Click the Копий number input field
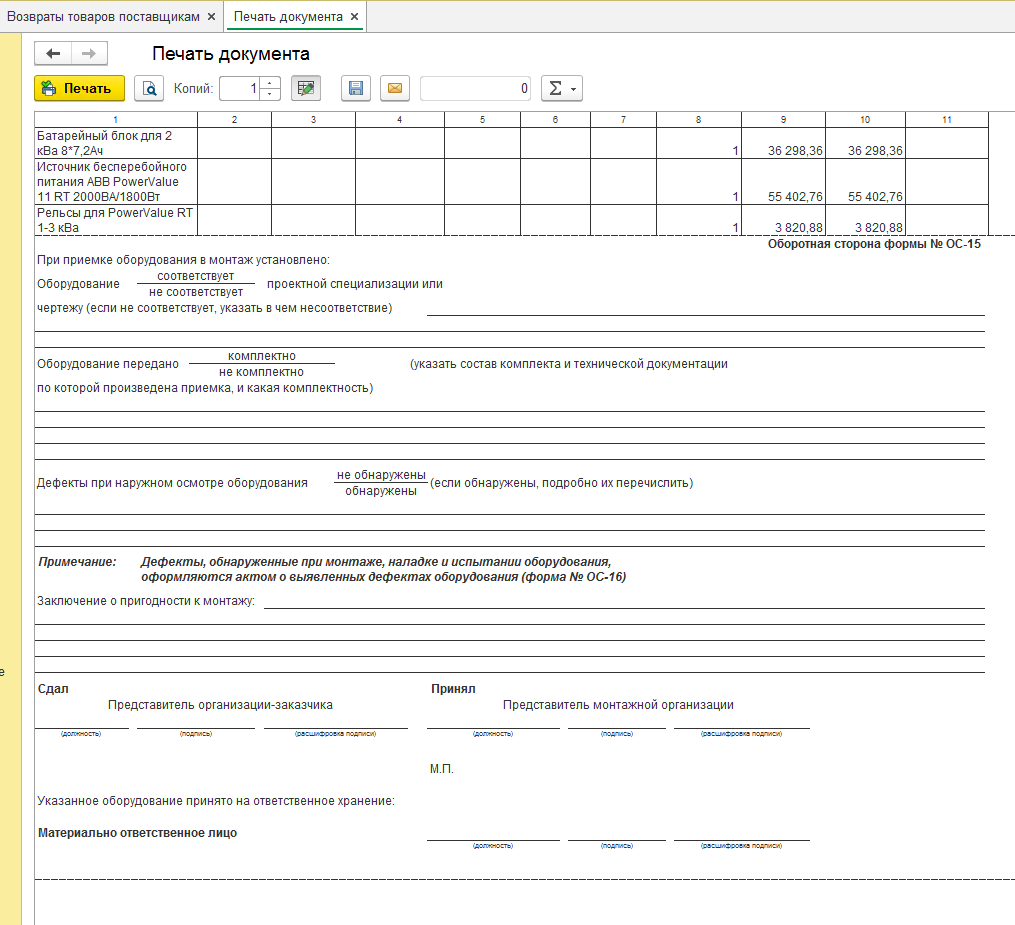This screenshot has width=1015, height=925. coord(240,89)
